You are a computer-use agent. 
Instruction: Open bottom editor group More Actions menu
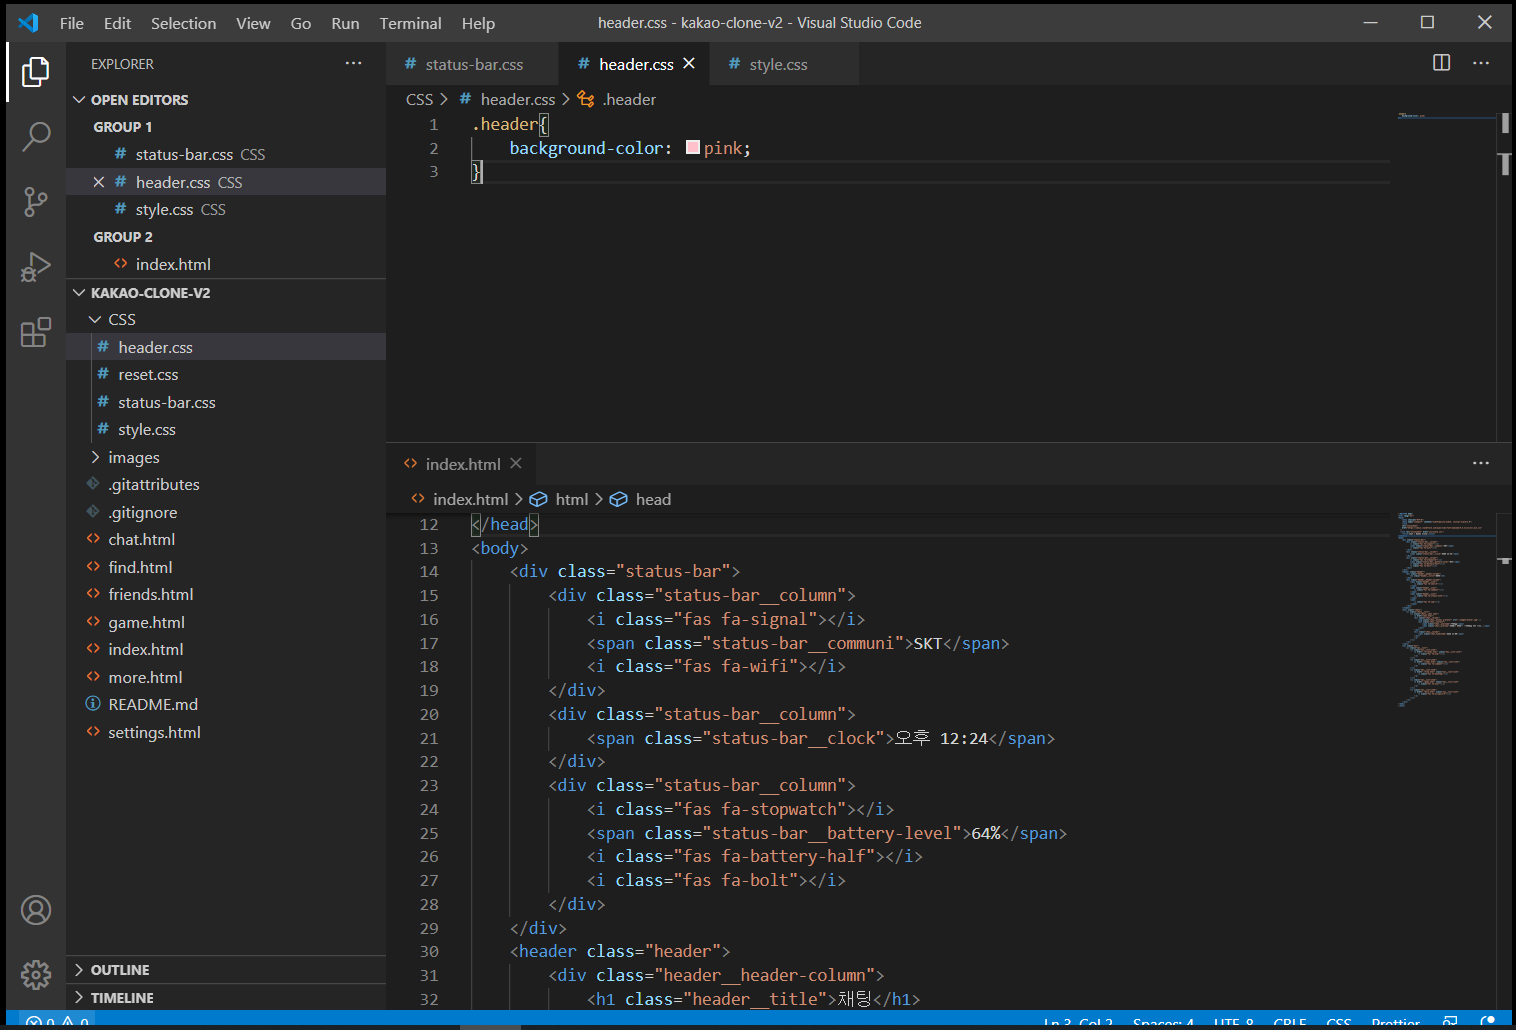[1481, 463]
